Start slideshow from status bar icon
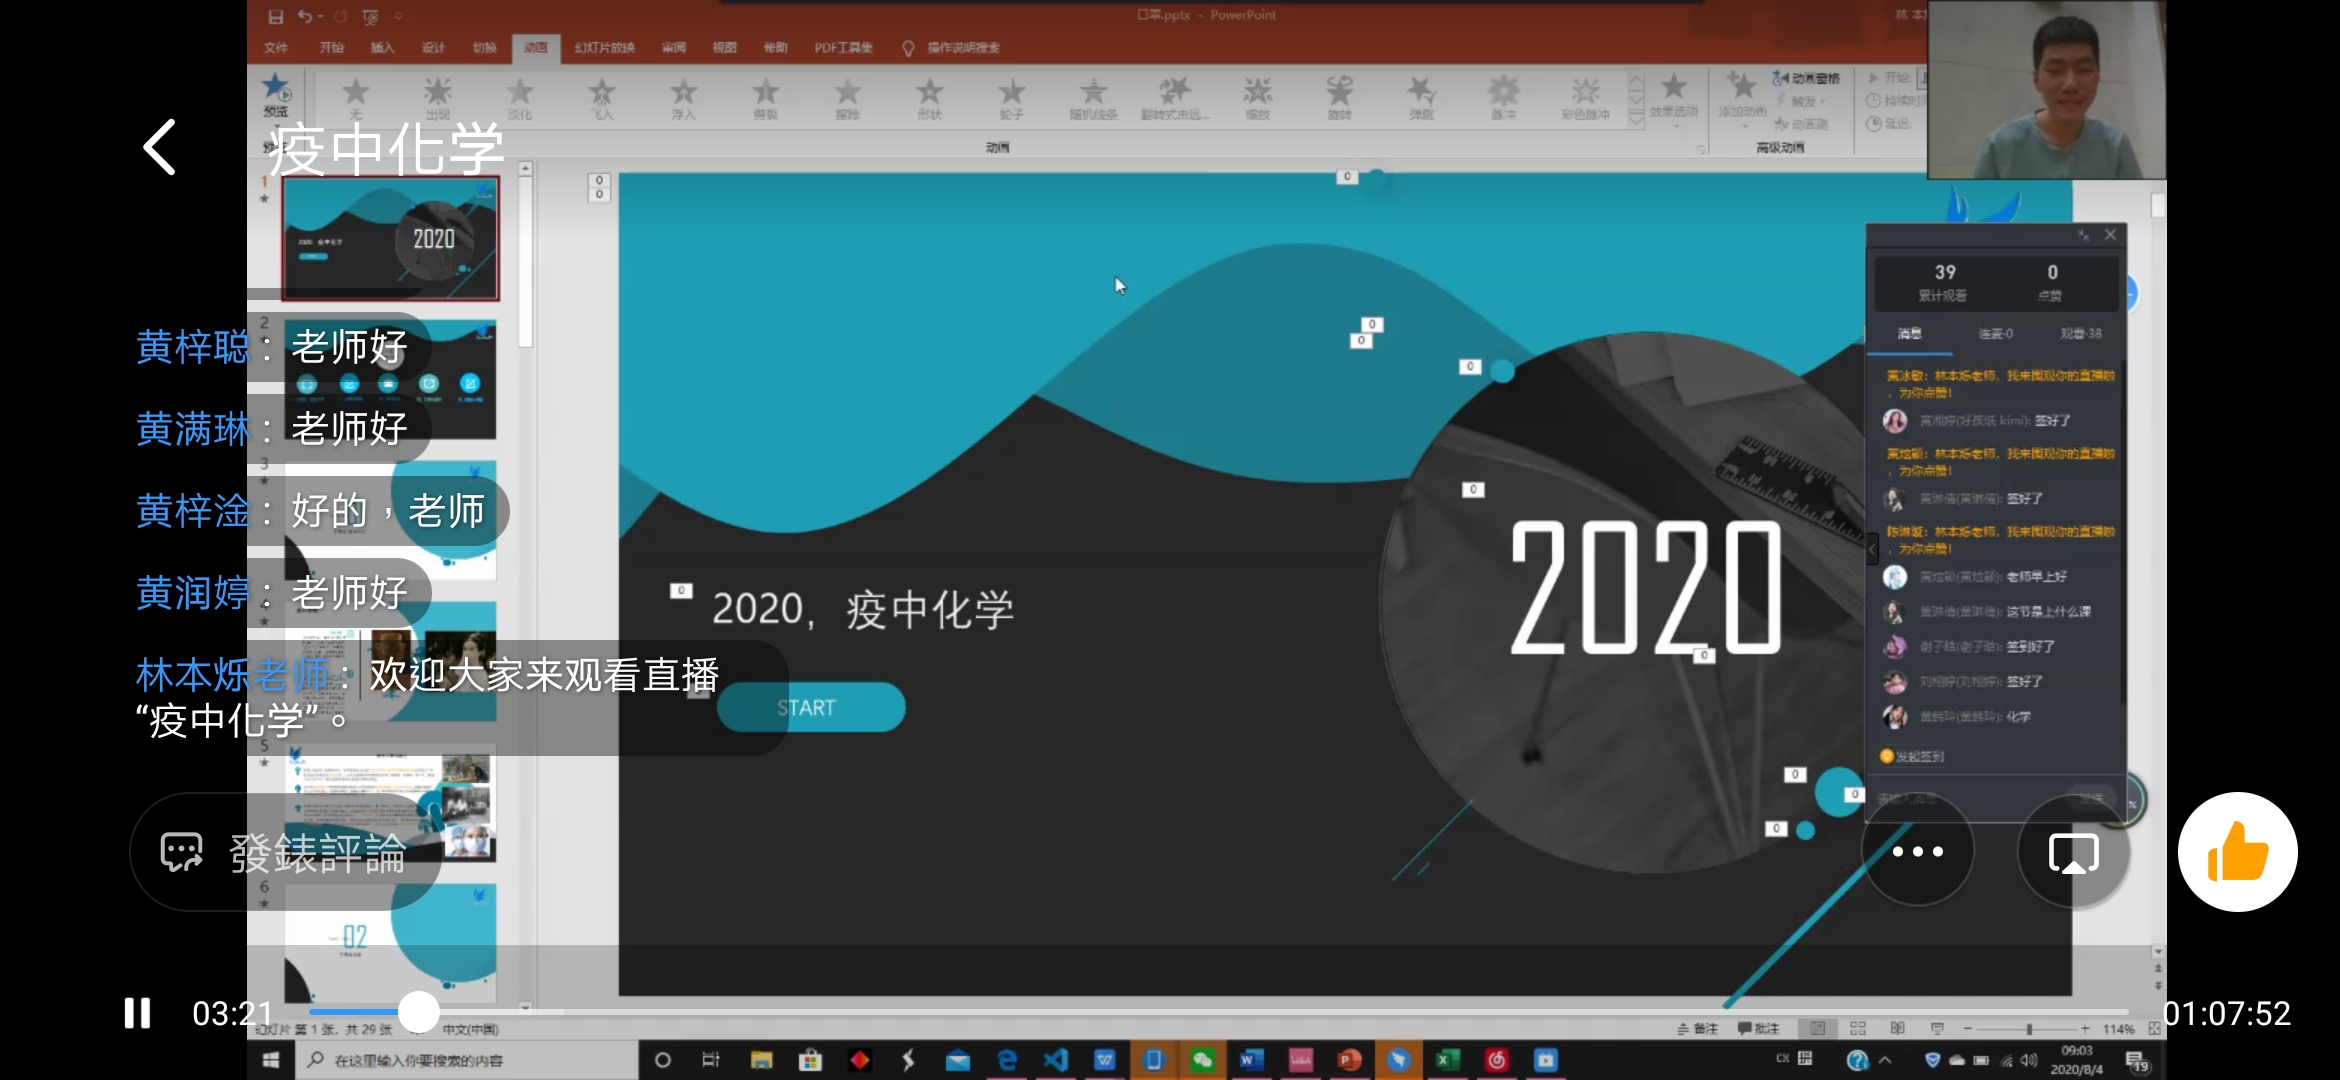2340x1080 pixels. click(x=1937, y=1029)
